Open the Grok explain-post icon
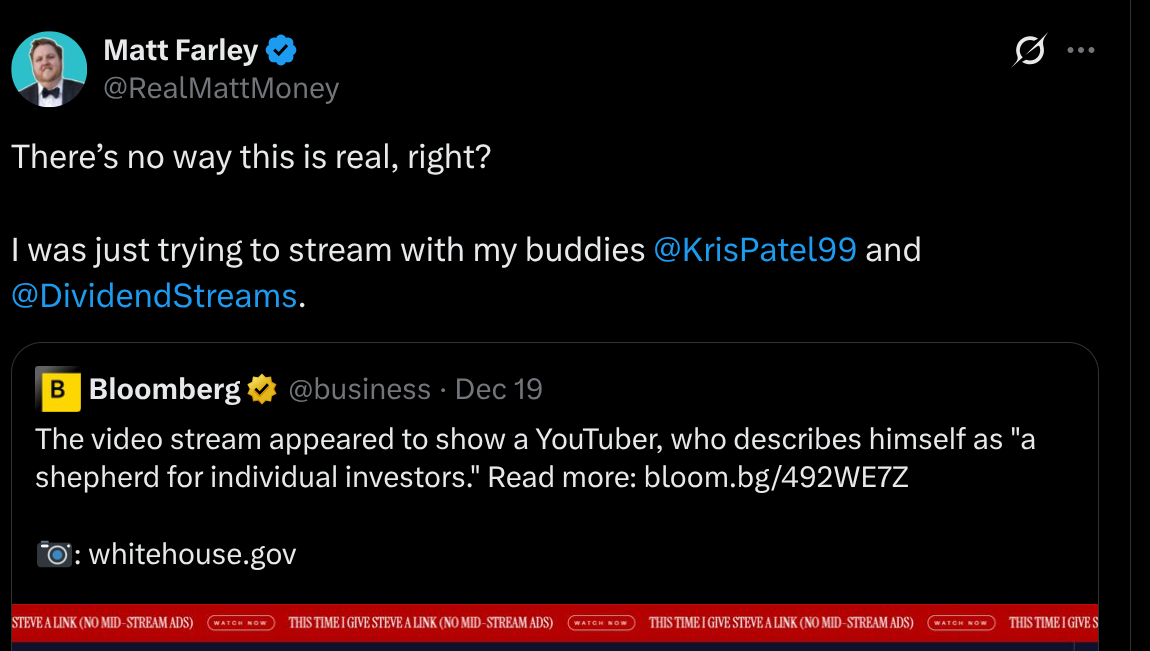1150x651 pixels. pyautogui.click(x=1029, y=50)
